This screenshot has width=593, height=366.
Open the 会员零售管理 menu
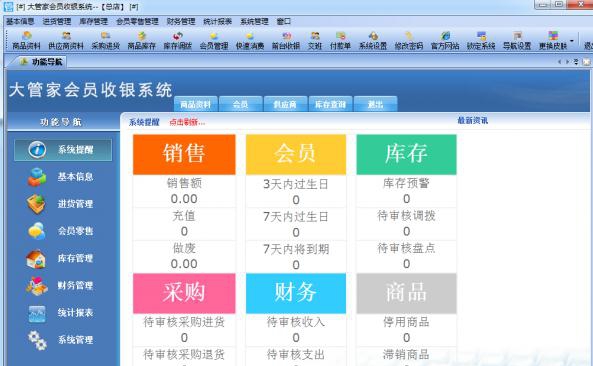pyautogui.click(x=137, y=22)
